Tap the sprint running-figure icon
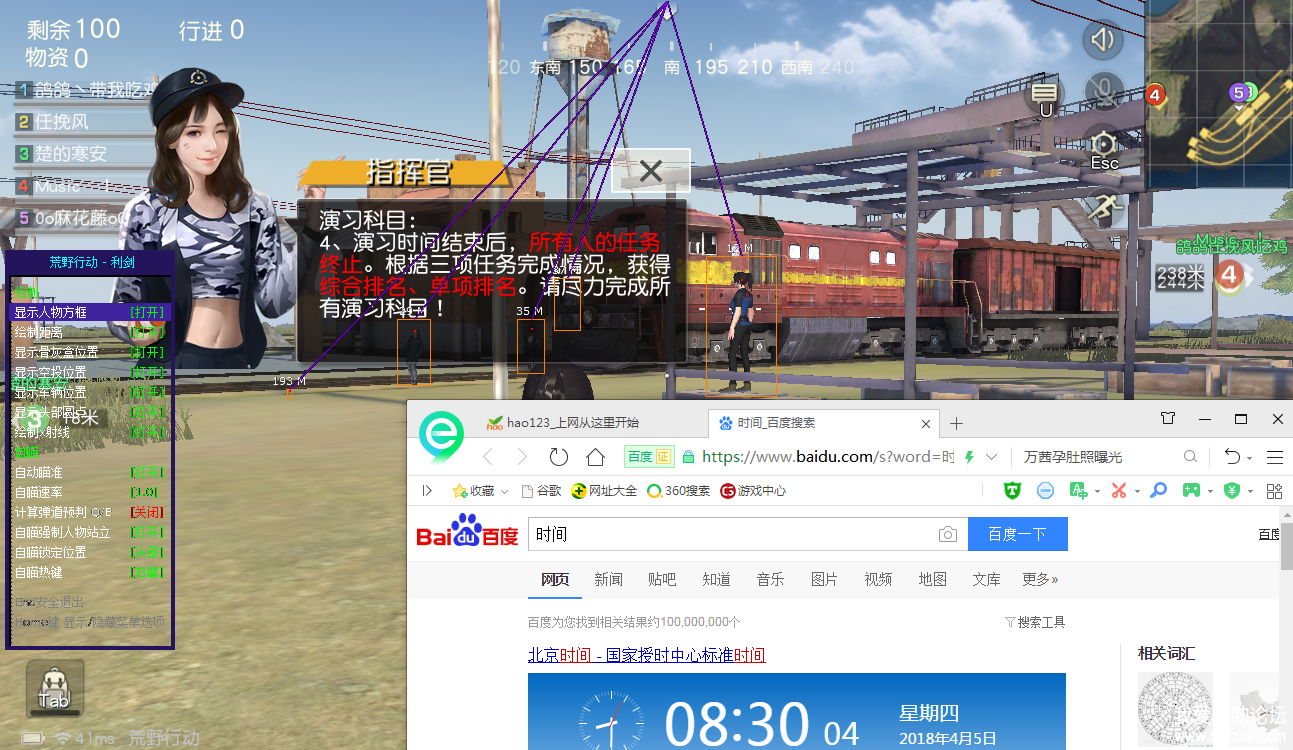This screenshot has height=750, width=1293. click(1104, 208)
